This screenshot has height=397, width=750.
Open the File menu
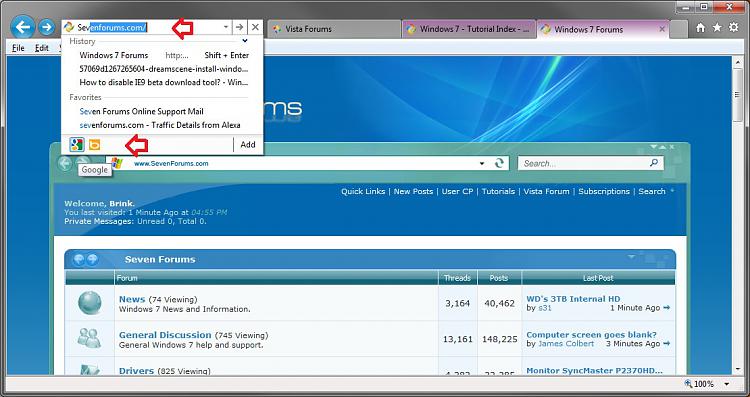[18, 48]
